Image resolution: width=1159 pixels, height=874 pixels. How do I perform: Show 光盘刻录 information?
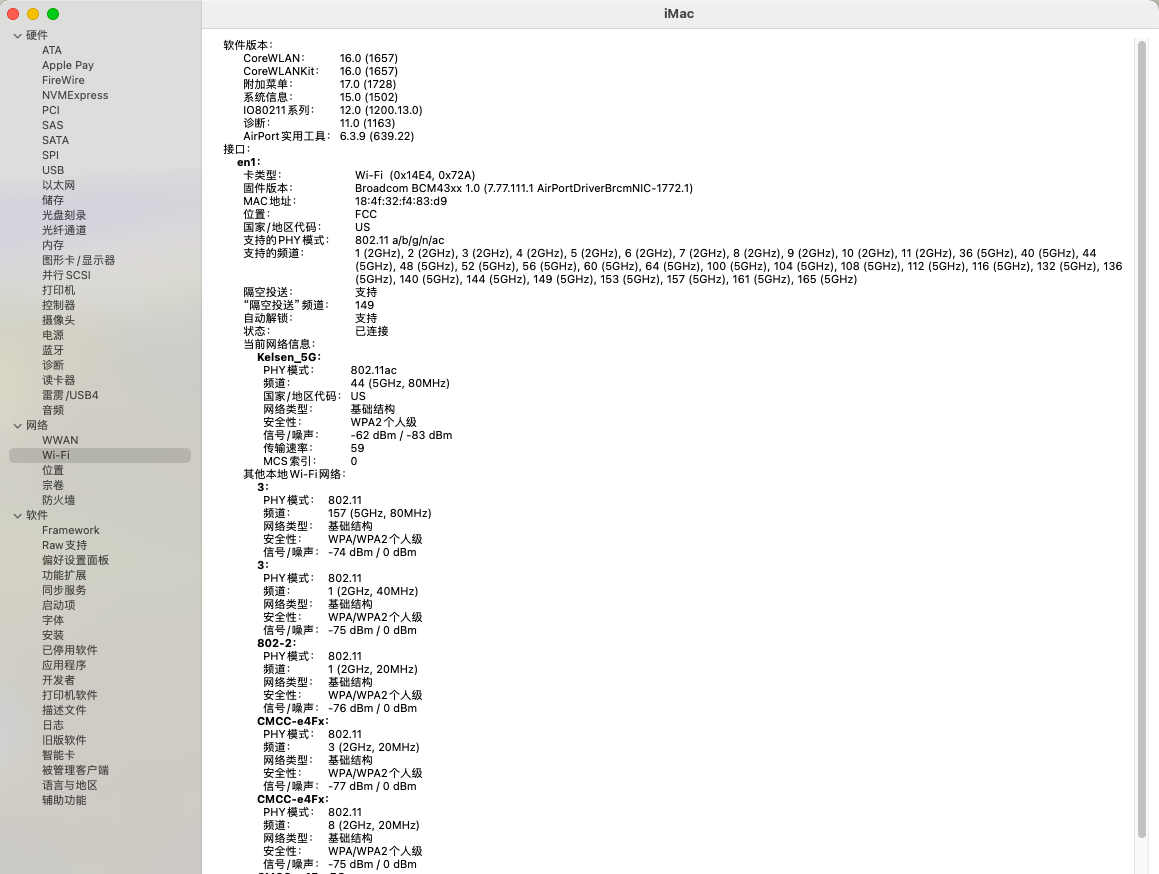pyautogui.click(x=64, y=215)
